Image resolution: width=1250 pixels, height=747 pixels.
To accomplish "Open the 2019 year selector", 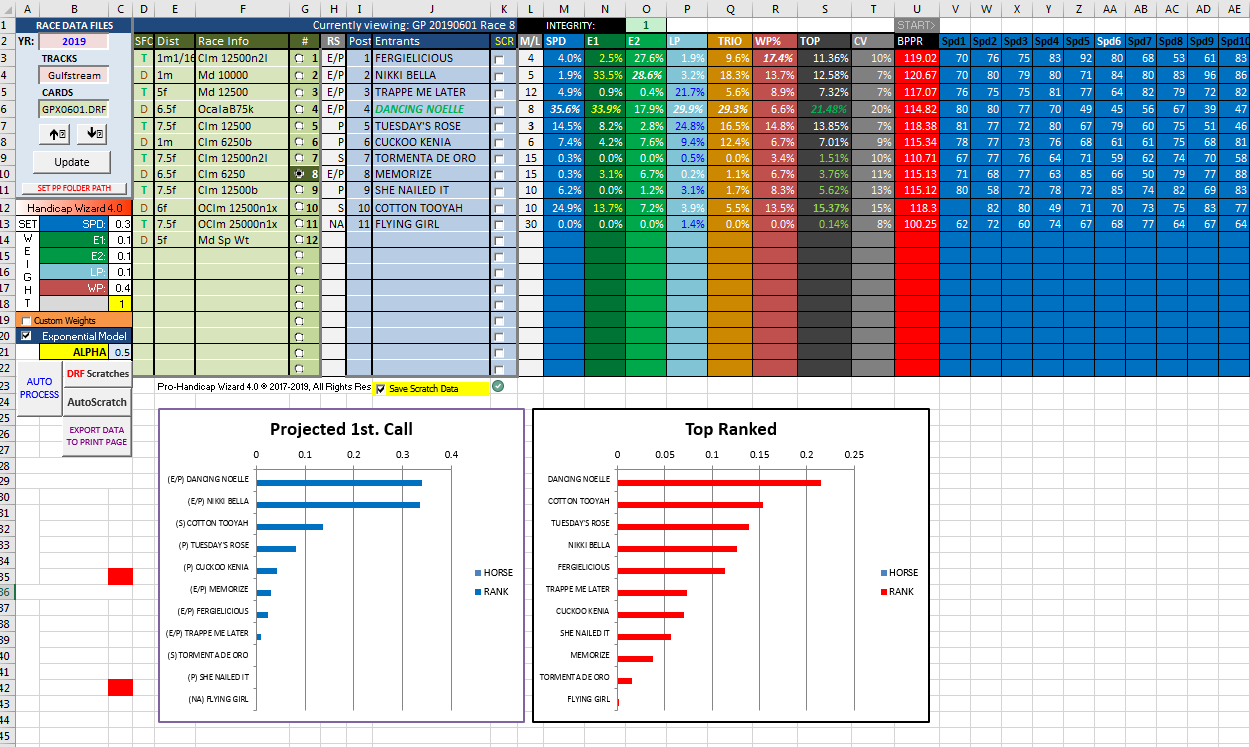I will pos(73,42).
